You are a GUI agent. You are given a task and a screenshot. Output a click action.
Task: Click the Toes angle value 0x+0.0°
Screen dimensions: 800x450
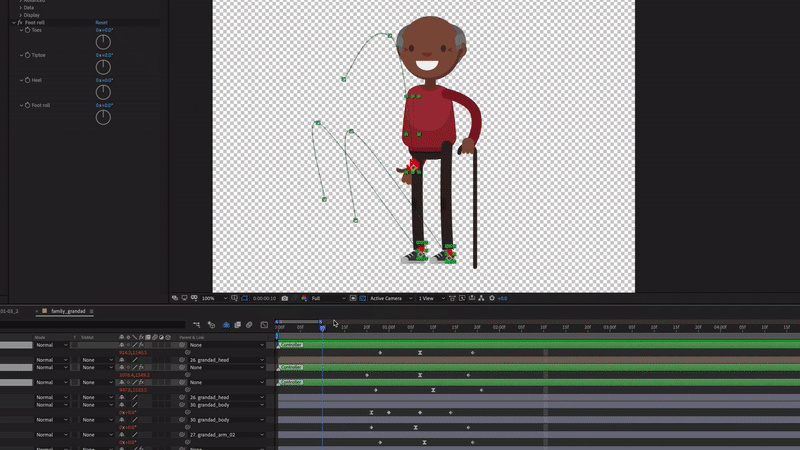click(105, 30)
